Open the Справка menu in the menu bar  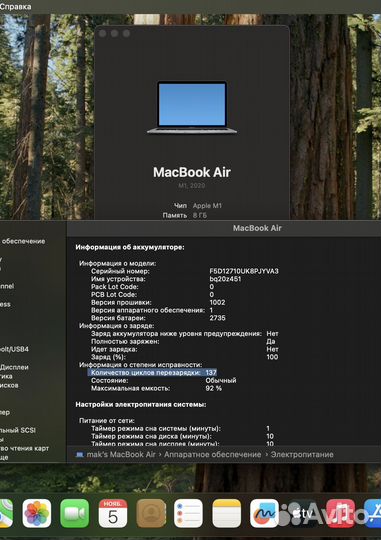(16, 6)
